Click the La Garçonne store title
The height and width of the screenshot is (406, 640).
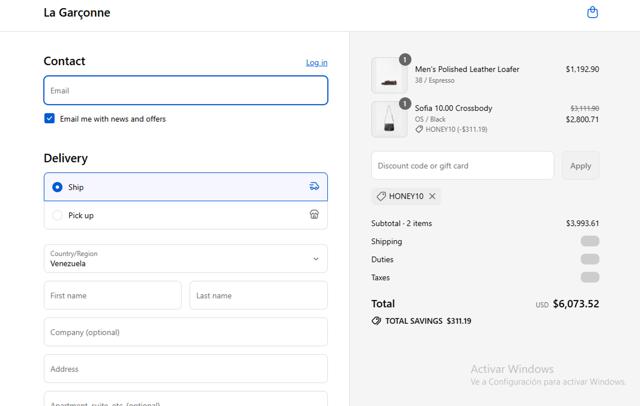[77, 13]
